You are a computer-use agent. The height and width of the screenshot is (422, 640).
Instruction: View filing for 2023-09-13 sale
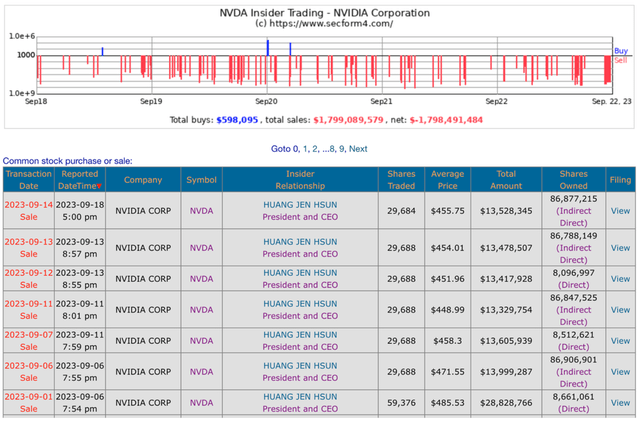coord(620,248)
